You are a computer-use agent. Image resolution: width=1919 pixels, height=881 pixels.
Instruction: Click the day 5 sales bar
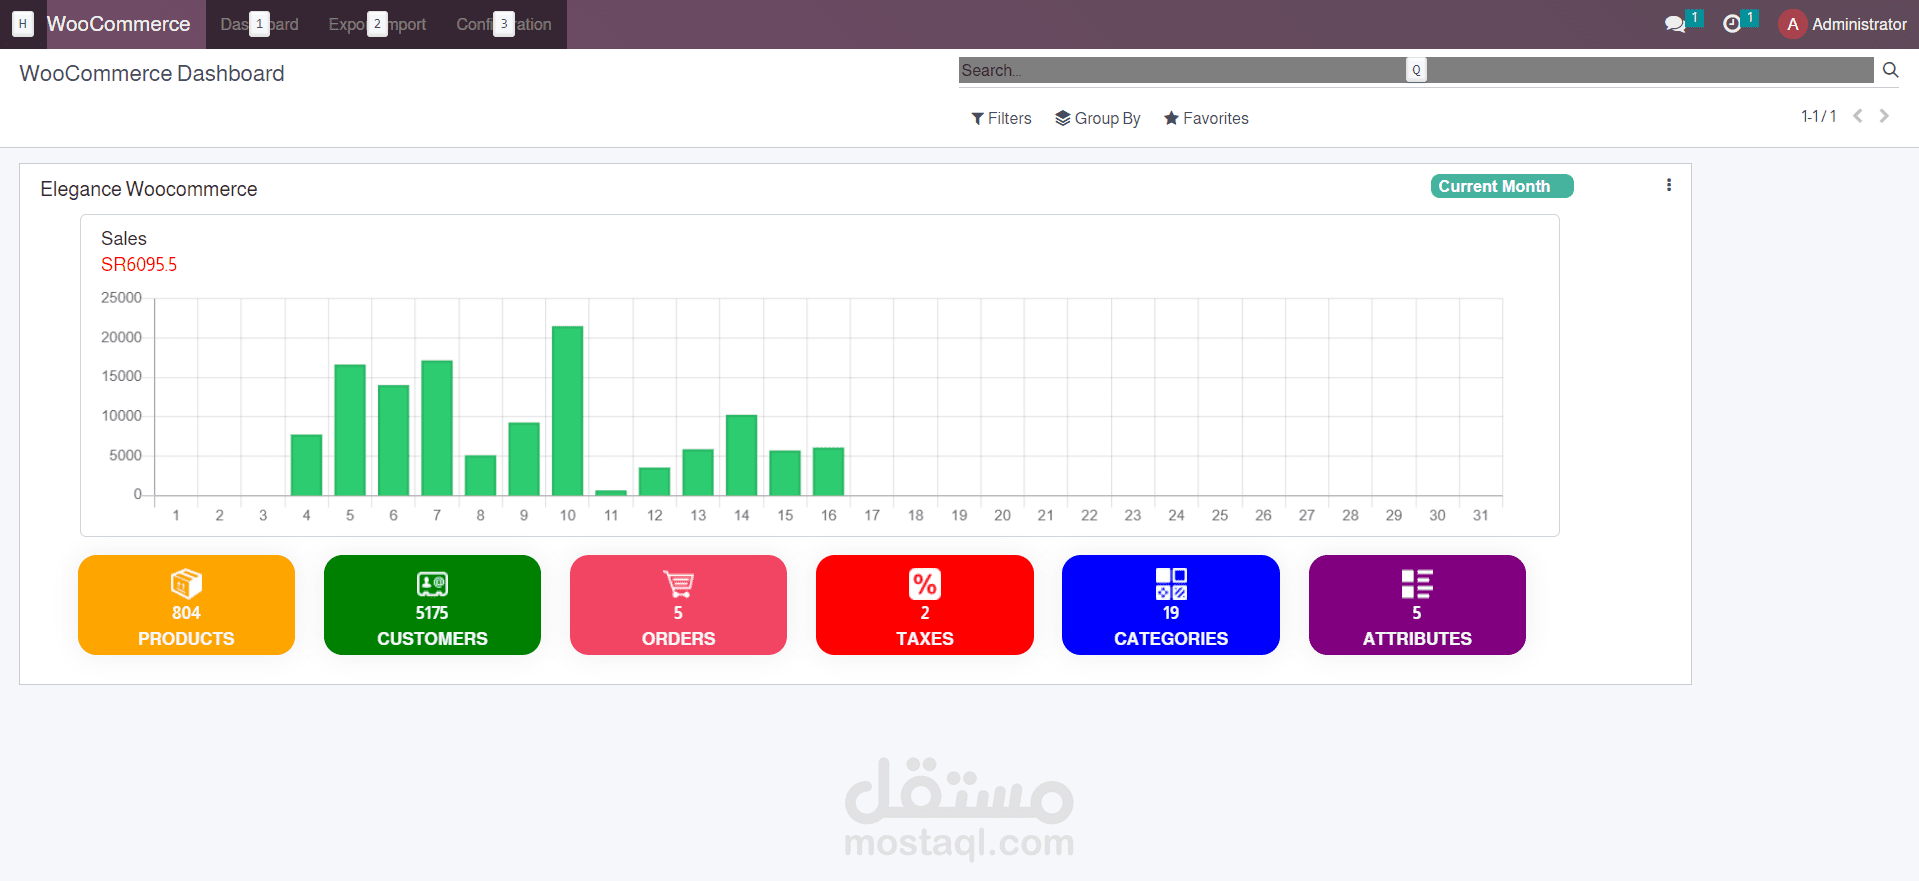pos(350,430)
